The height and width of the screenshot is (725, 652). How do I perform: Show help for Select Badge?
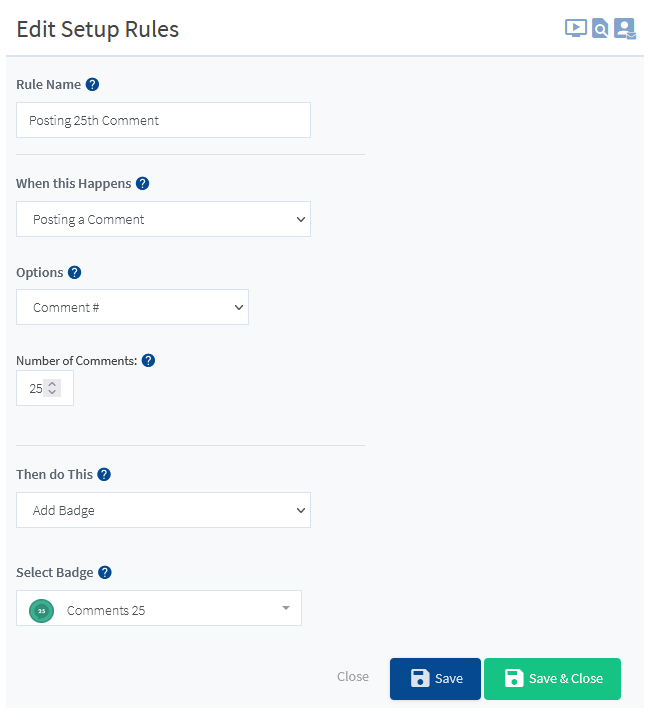pyautogui.click(x=105, y=572)
